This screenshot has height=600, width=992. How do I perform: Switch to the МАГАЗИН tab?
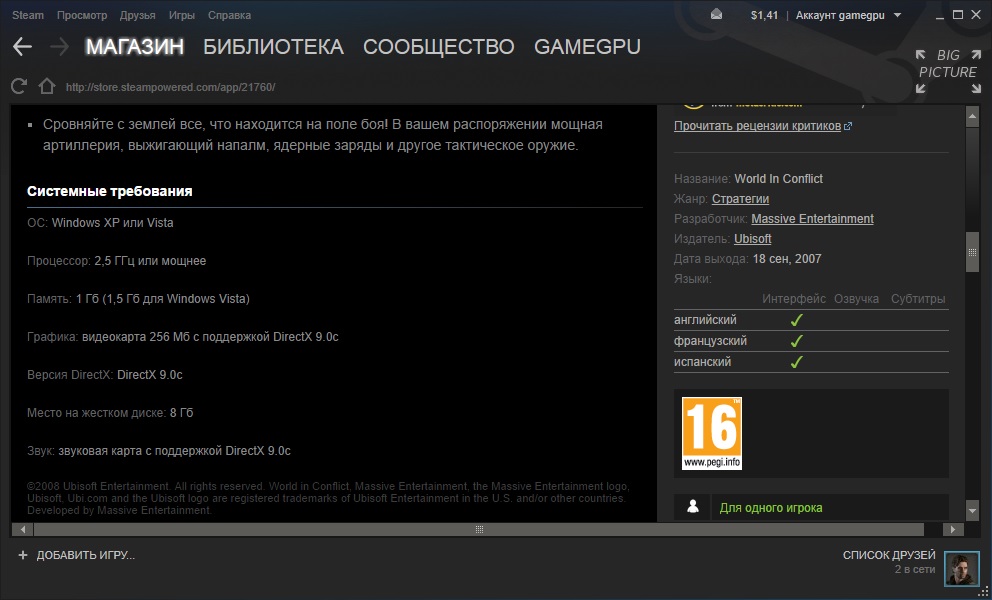pyautogui.click(x=135, y=46)
